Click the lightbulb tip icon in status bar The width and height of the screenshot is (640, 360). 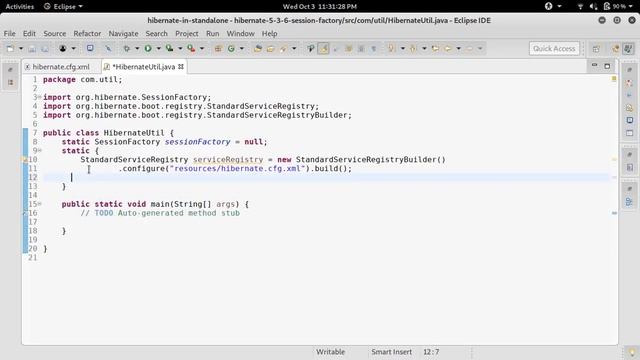point(631,352)
